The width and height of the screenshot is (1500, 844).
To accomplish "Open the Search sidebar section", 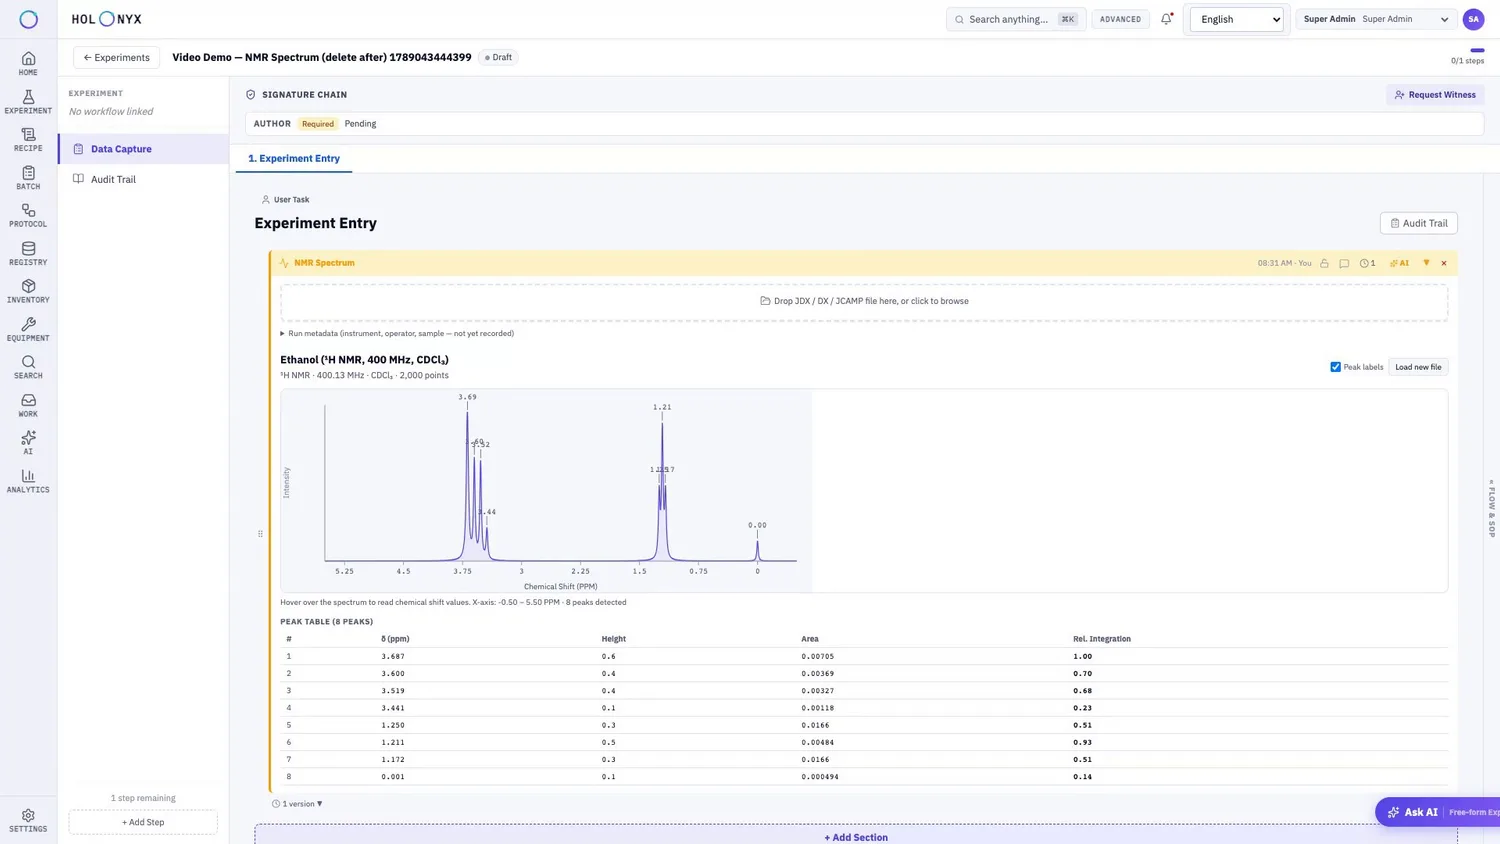I will click(x=28, y=368).
